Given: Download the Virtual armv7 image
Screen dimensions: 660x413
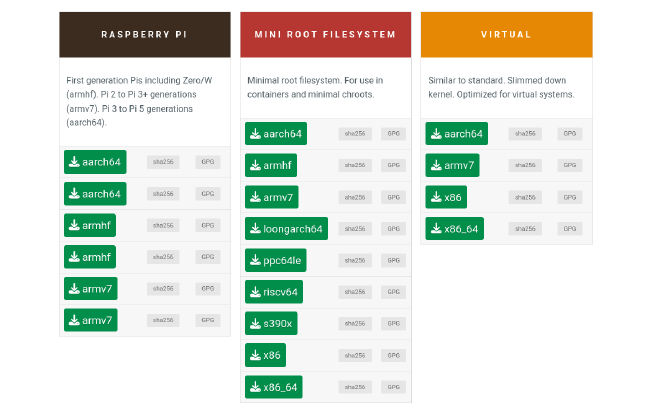Looking at the screenshot, I should pos(452,165).
